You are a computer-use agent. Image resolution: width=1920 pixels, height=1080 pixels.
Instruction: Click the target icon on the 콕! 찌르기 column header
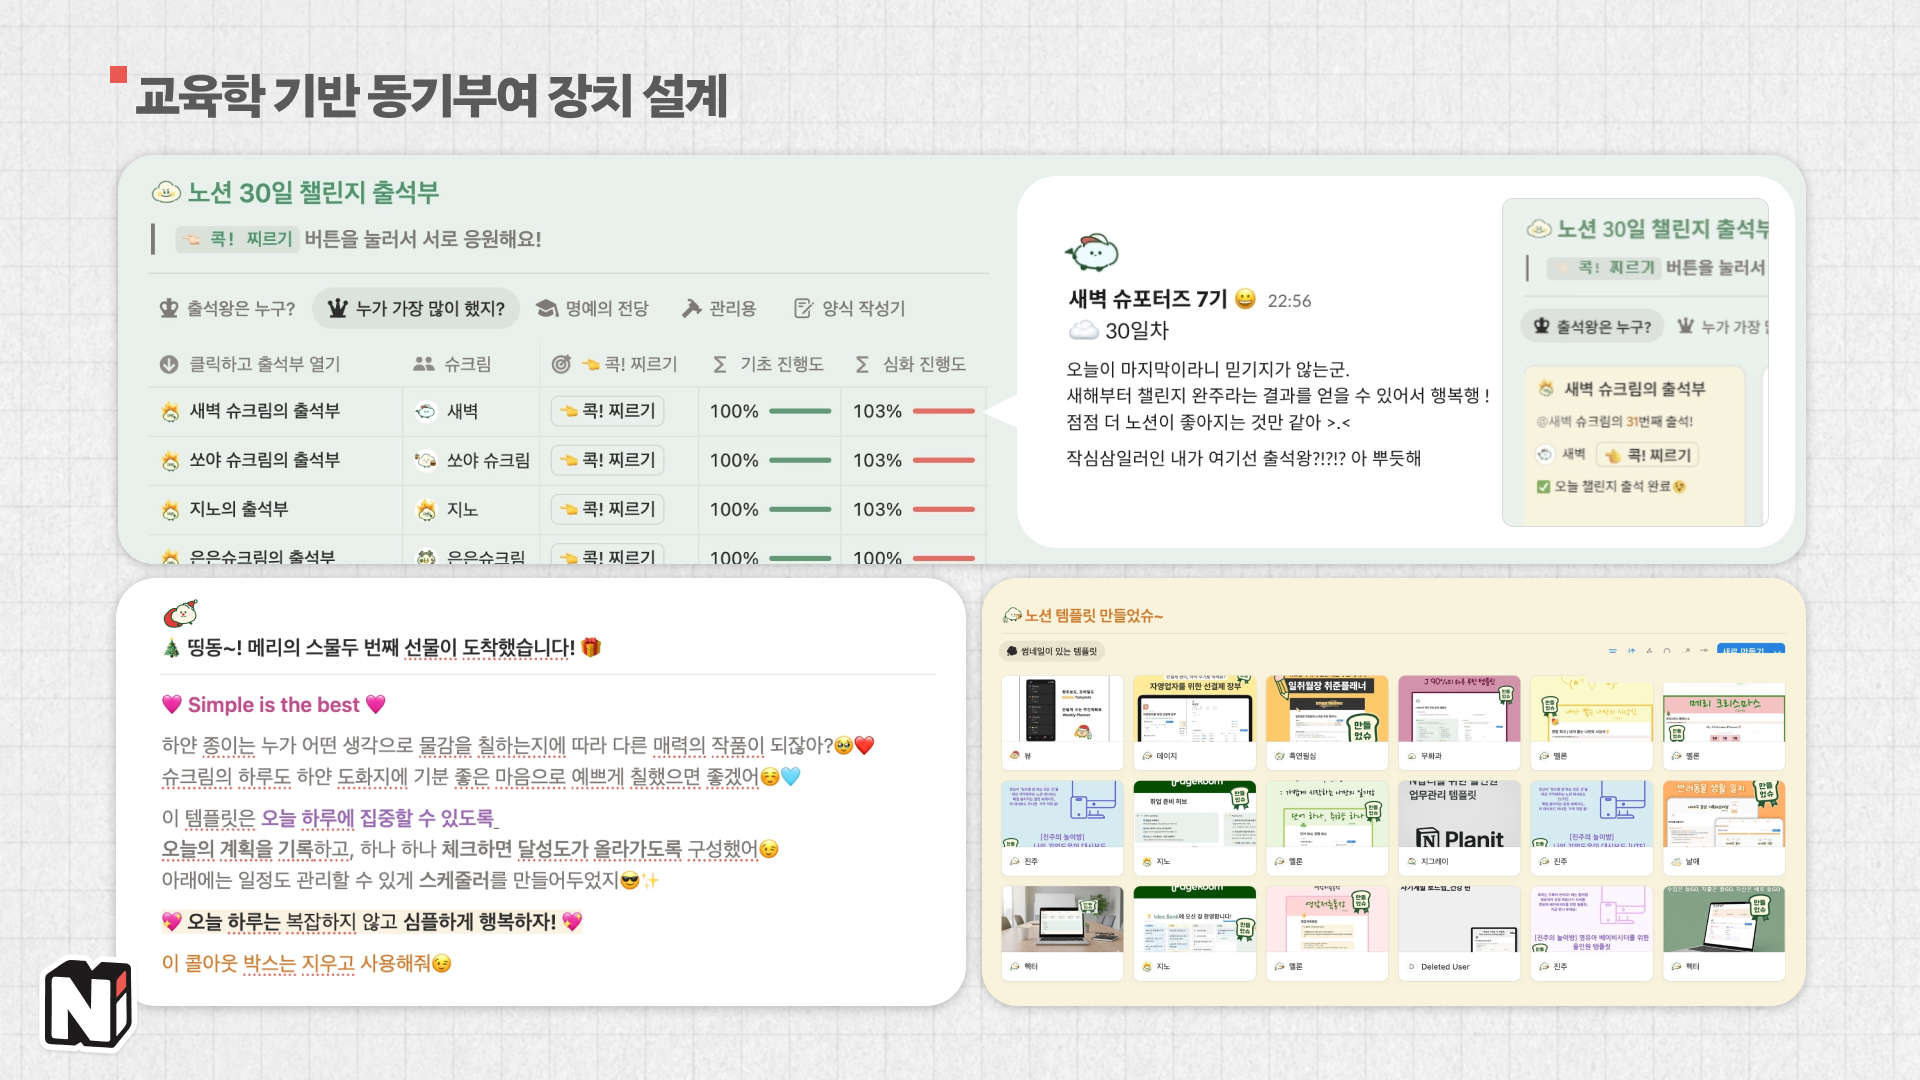point(560,364)
